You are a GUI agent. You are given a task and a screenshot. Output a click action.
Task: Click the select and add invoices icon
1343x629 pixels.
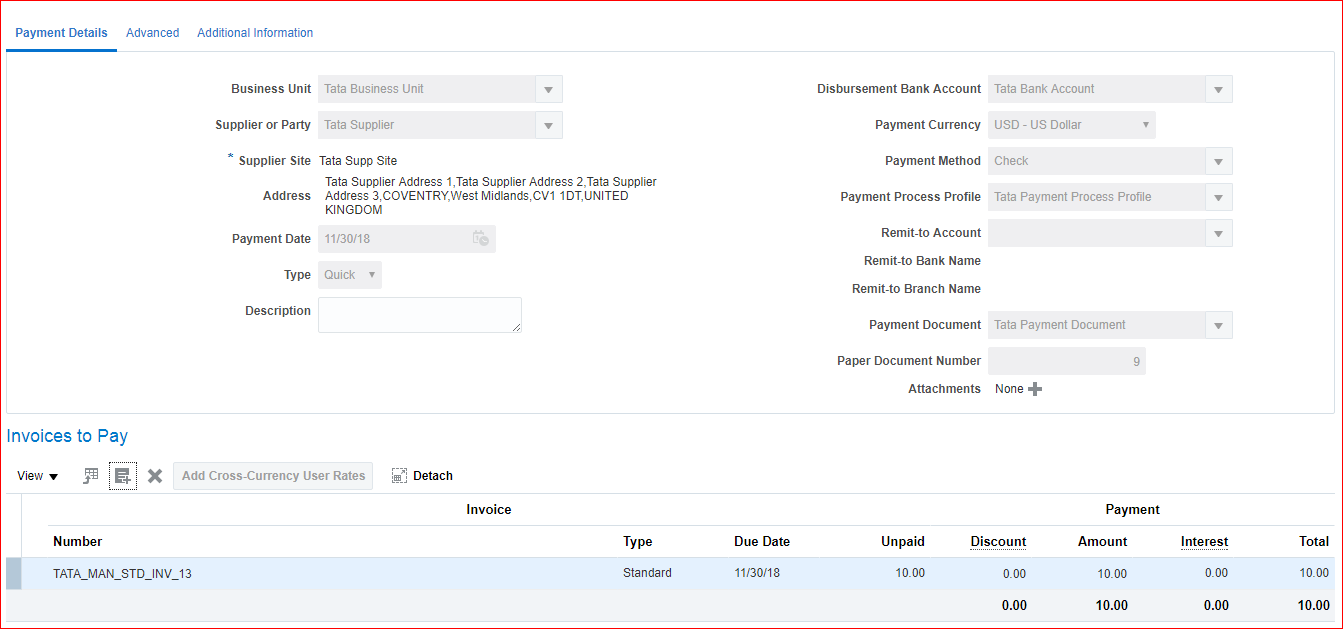[91, 476]
